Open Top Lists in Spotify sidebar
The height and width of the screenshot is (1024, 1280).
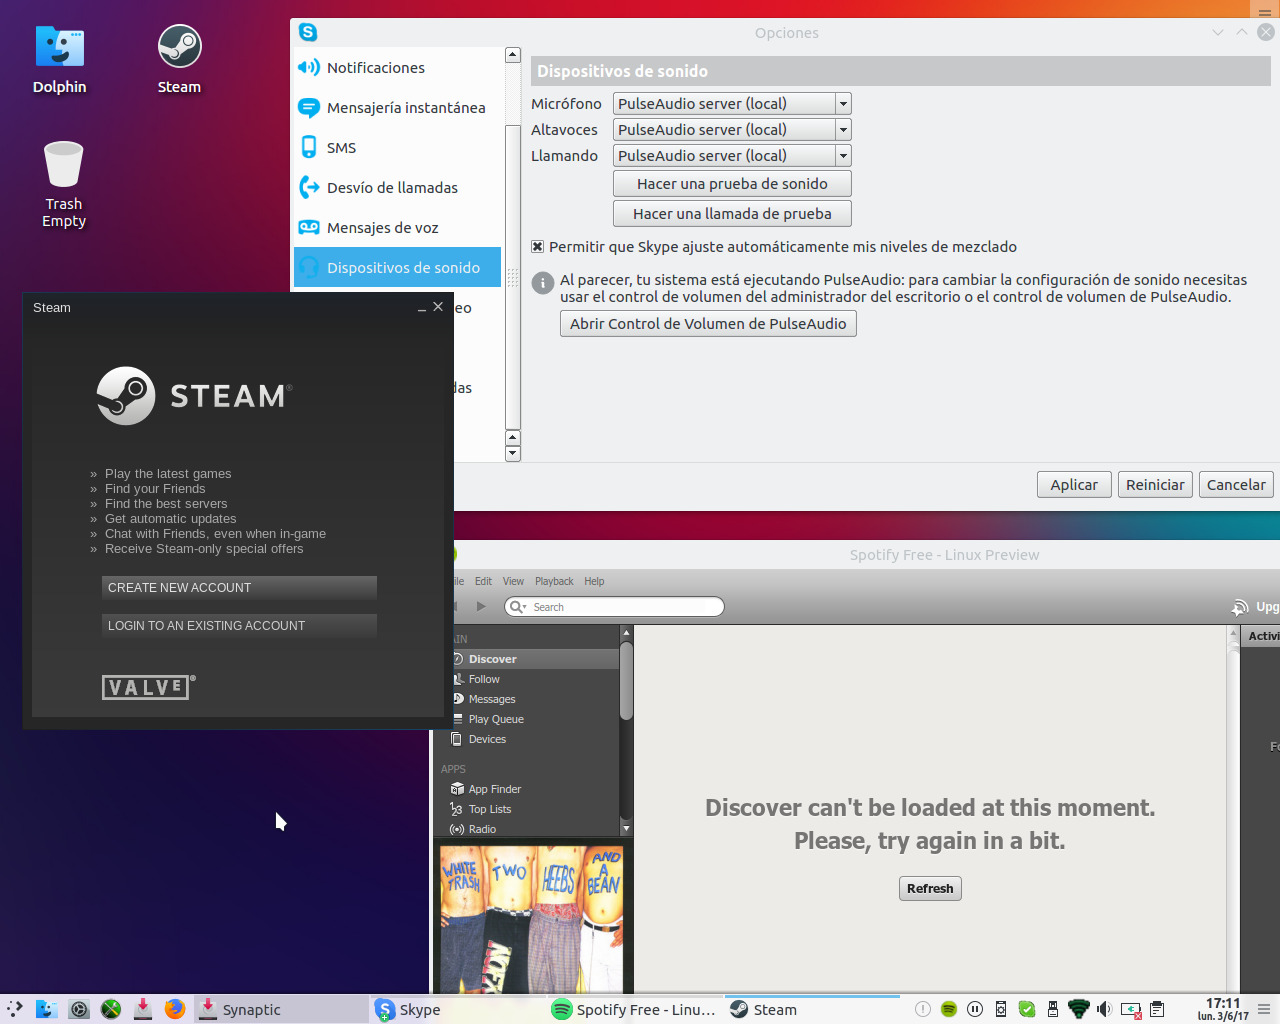[x=527, y=809]
